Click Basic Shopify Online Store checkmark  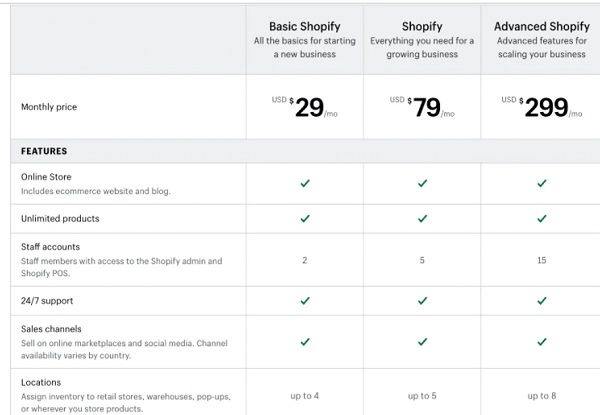305,183
